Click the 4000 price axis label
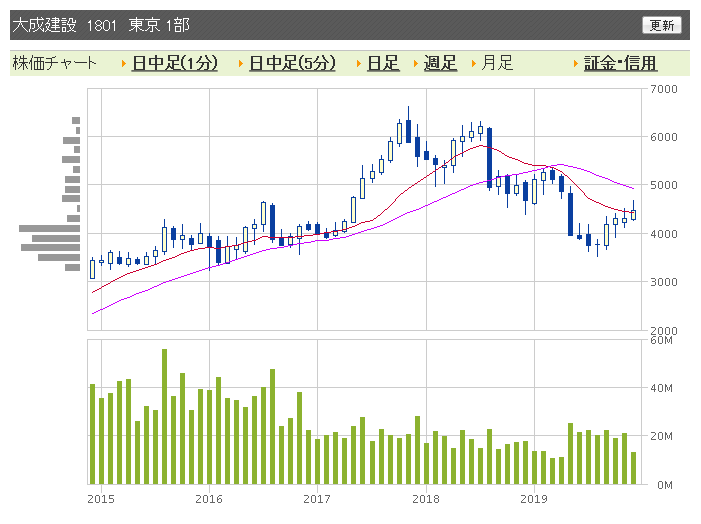701x524 pixels. (664, 233)
